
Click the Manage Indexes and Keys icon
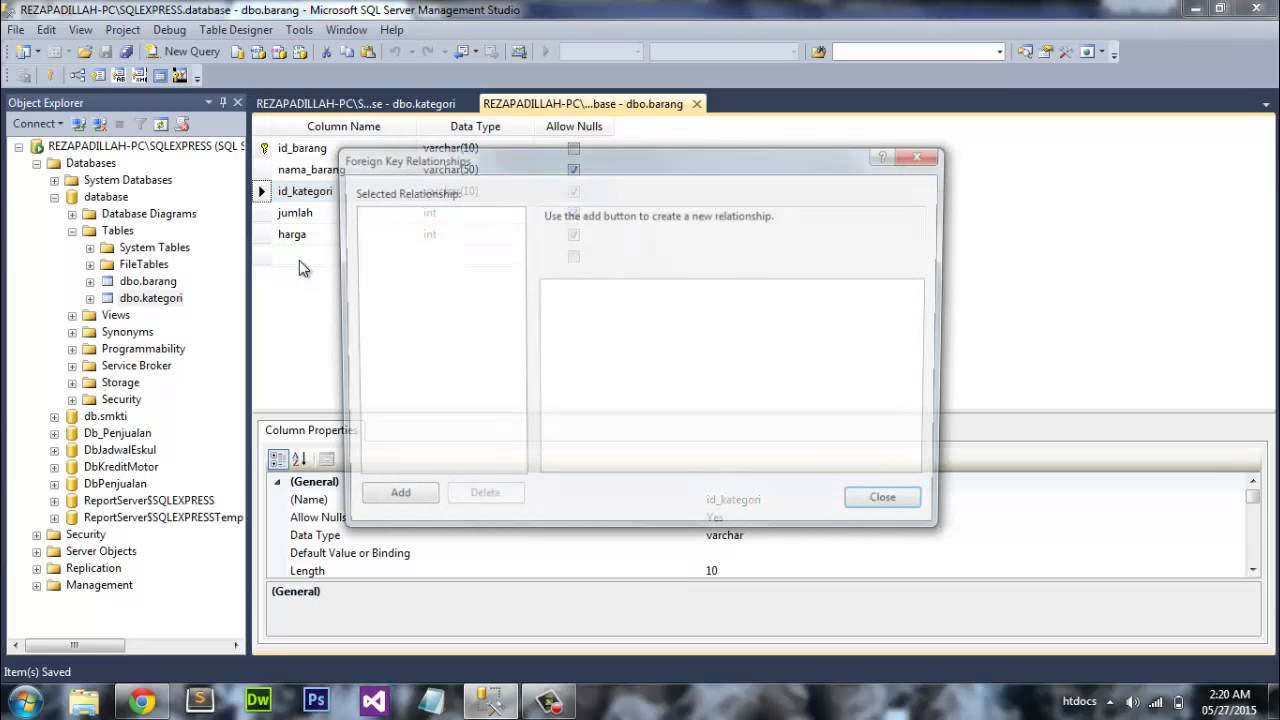[x=98, y=75]
